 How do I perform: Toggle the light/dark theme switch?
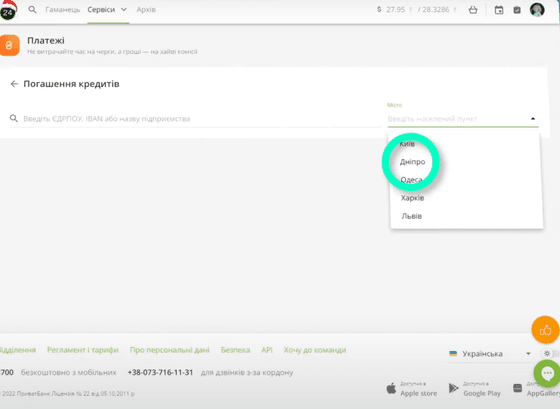(550, 354)
